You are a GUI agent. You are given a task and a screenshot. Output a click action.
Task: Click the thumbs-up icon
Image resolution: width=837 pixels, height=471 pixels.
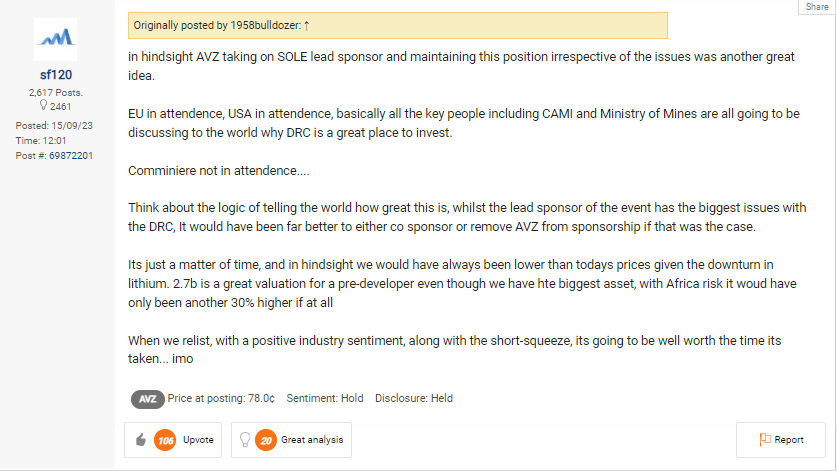[x=140, y=439]
